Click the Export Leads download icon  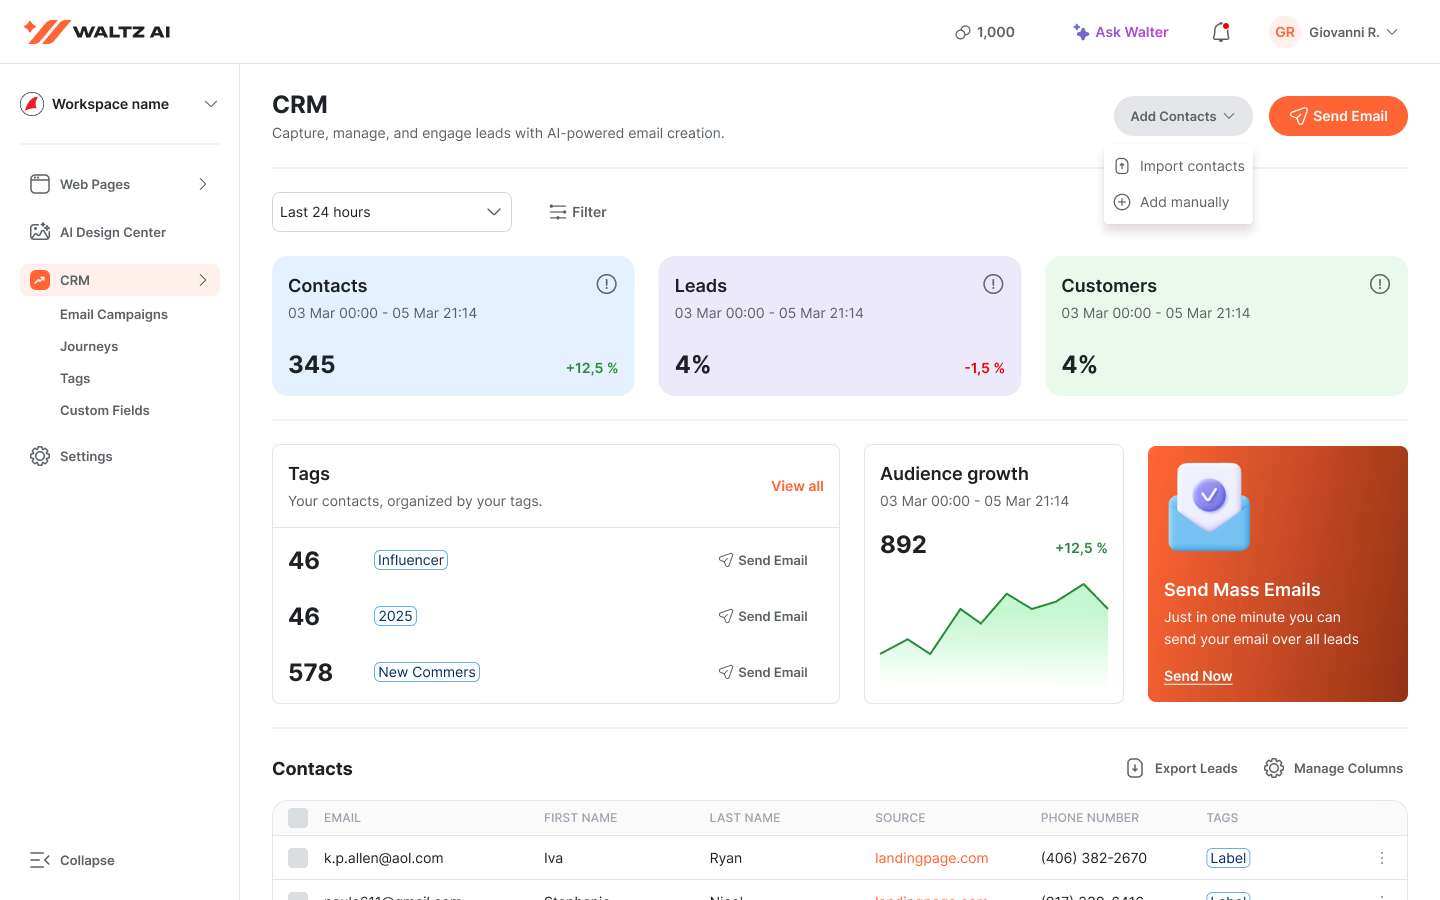pos(1135,768)
